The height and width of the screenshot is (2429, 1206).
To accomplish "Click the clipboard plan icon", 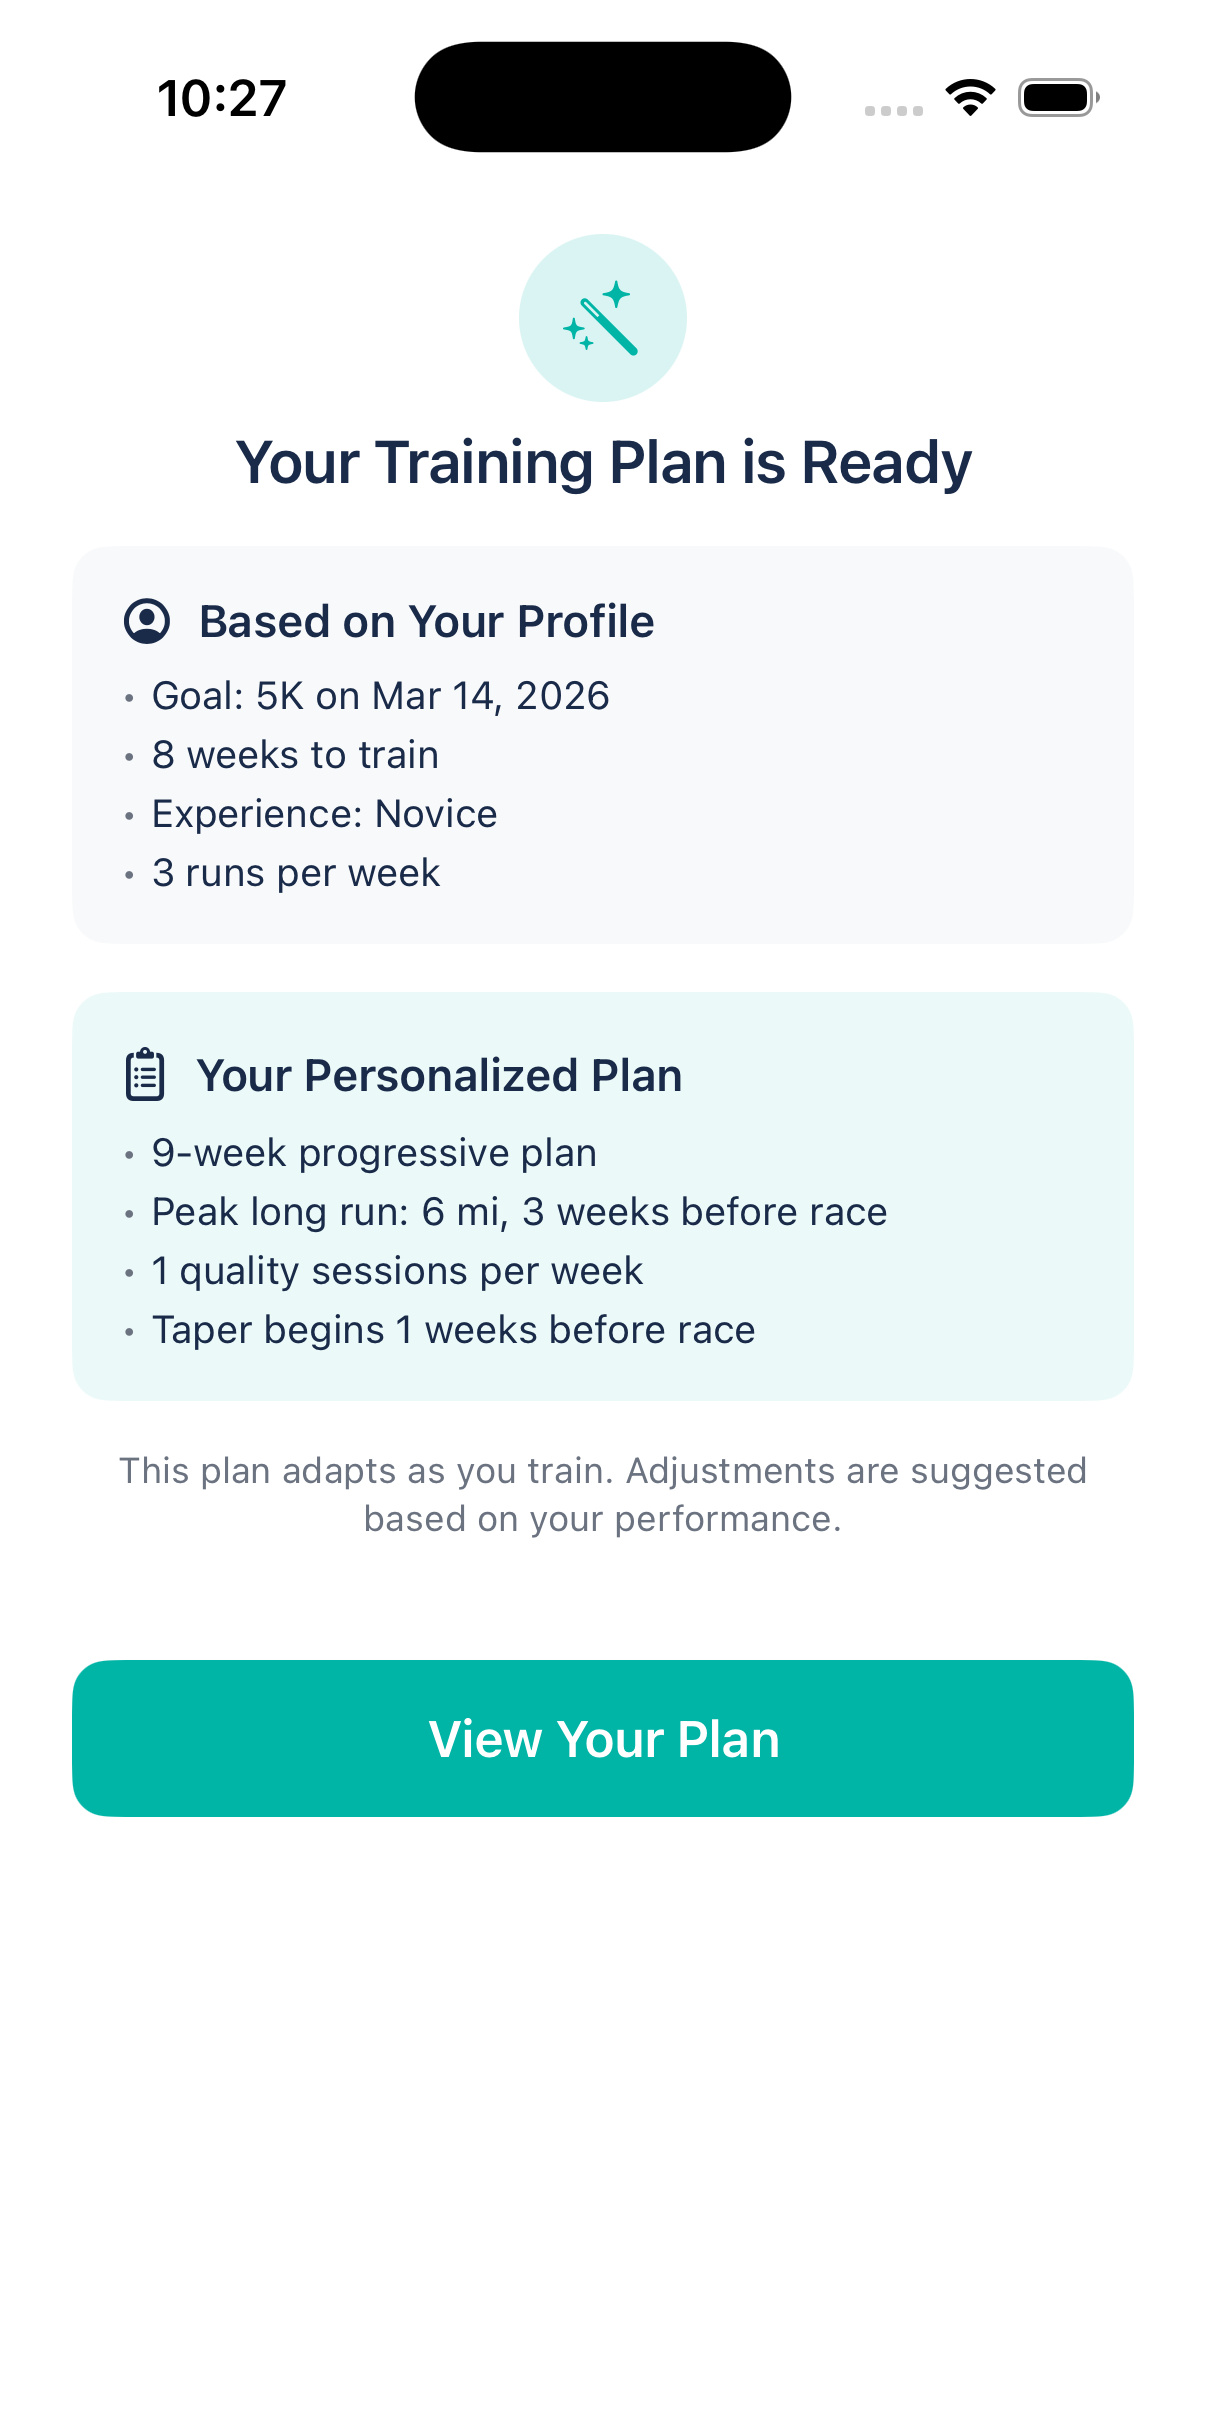I will 145,1075.
